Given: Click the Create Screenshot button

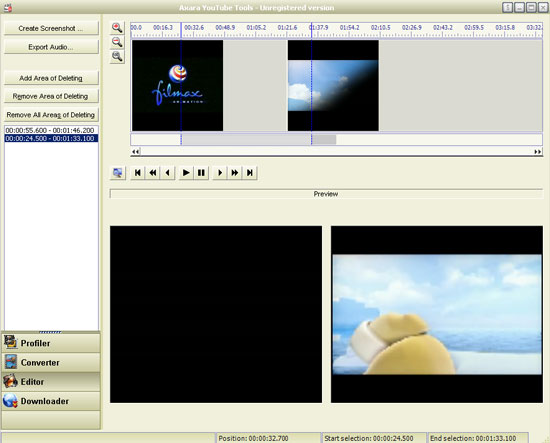Looking at the screenshot, I should [x=51, y=28].
